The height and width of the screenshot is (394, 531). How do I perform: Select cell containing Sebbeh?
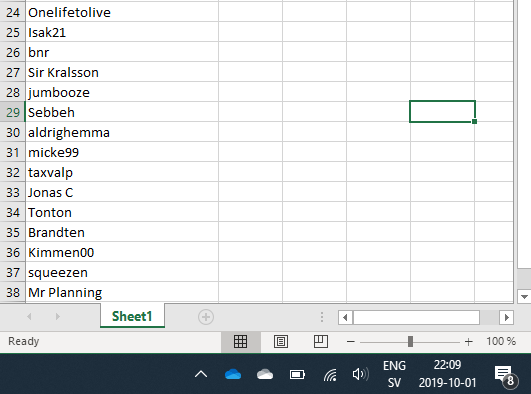122,112
